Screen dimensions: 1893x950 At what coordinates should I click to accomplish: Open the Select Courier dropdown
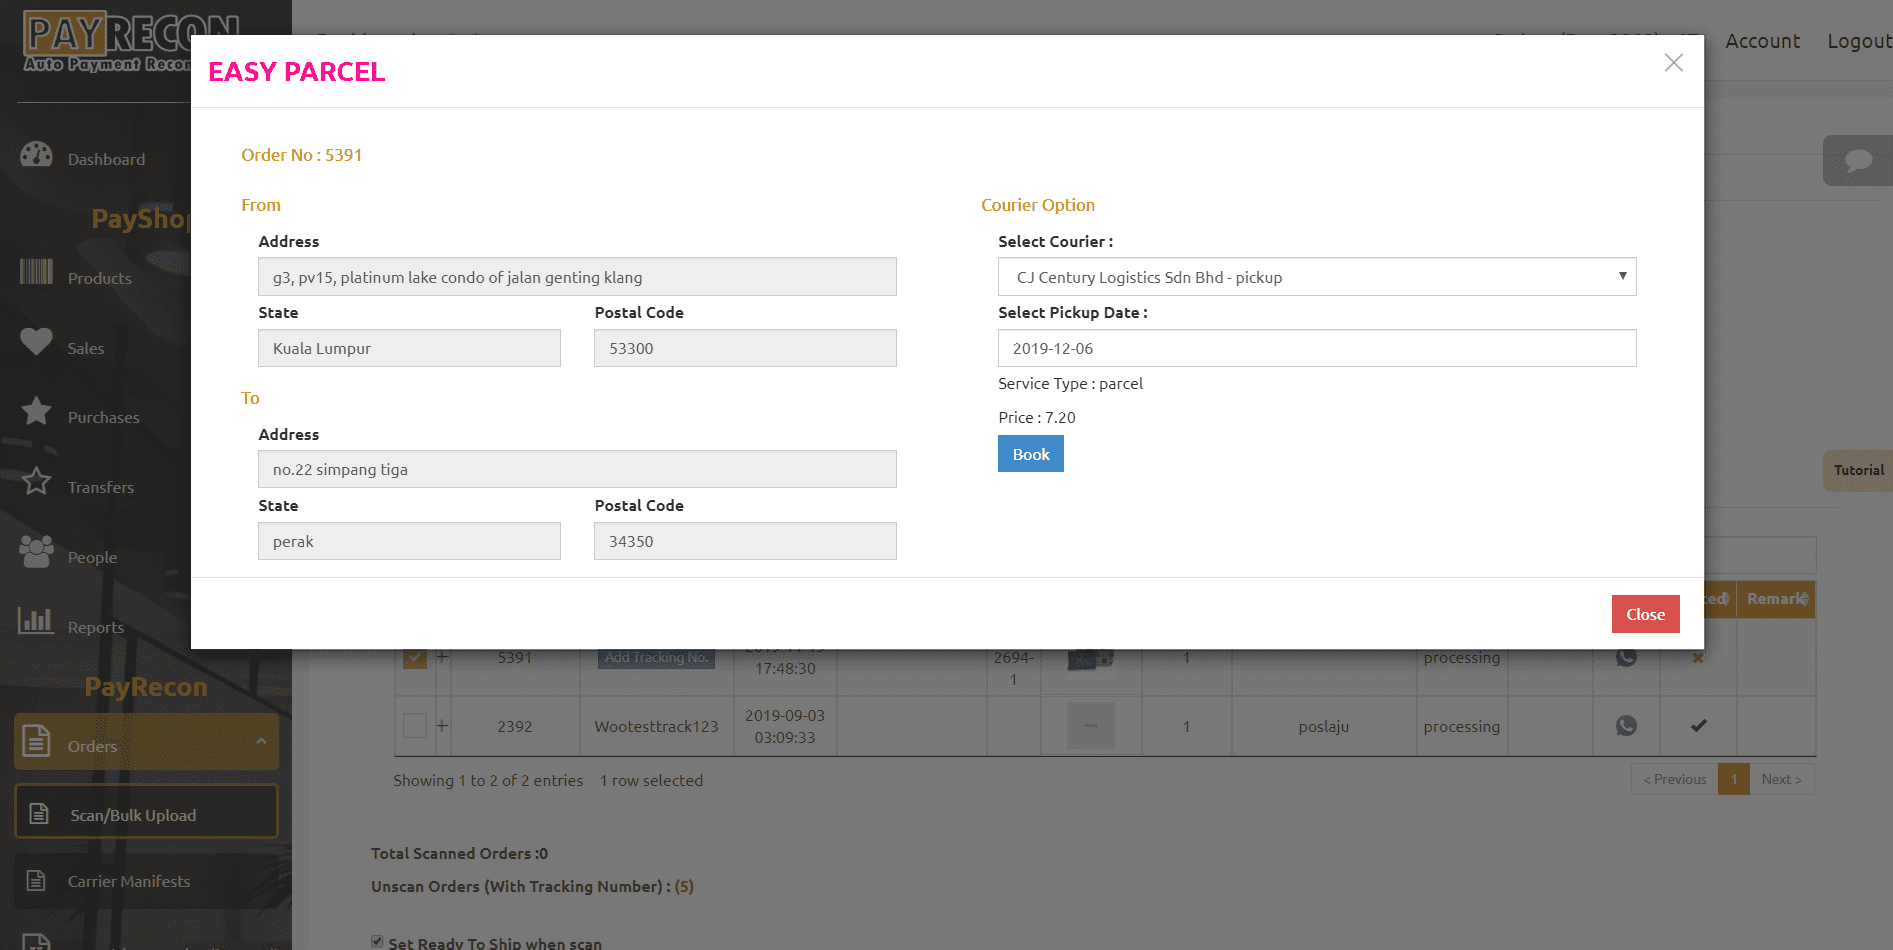[x=1317, y=277]
